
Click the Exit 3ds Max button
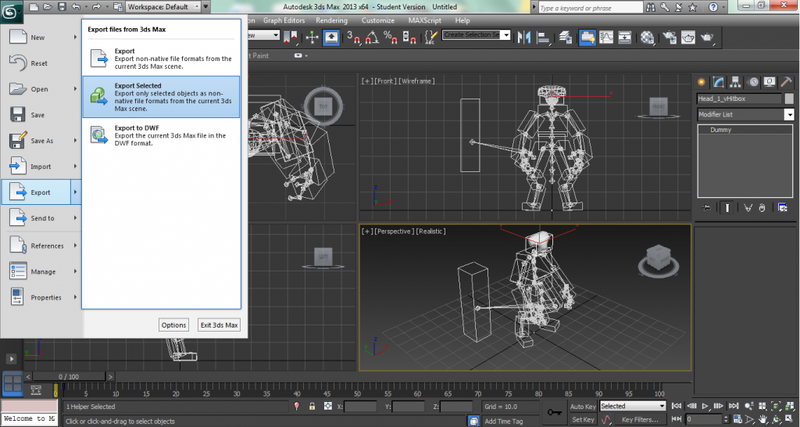(219, 325)
